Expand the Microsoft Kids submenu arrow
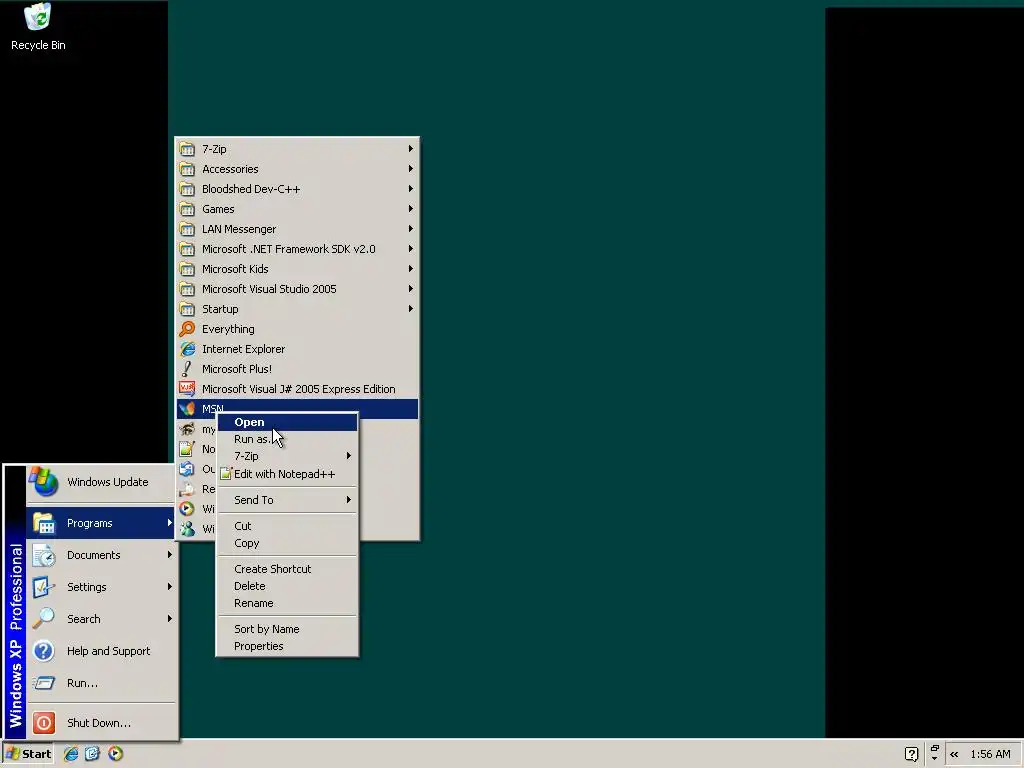Viewport: 1024px width, 768px height. tap(411, 268)
